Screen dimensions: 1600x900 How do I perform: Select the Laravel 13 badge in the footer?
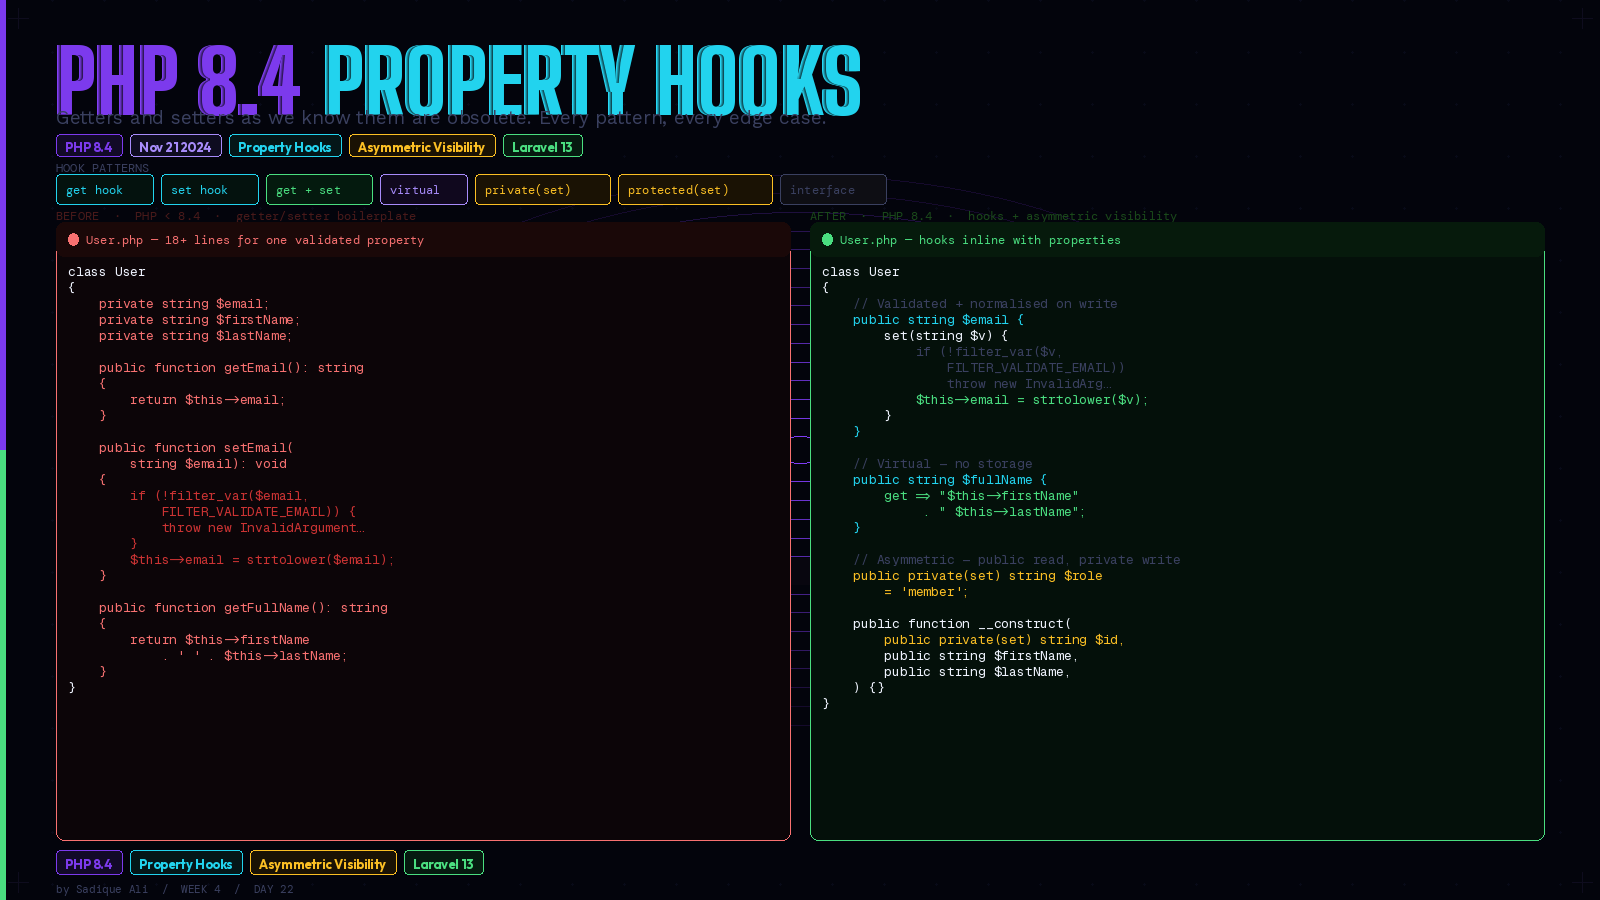coord(443,863)
